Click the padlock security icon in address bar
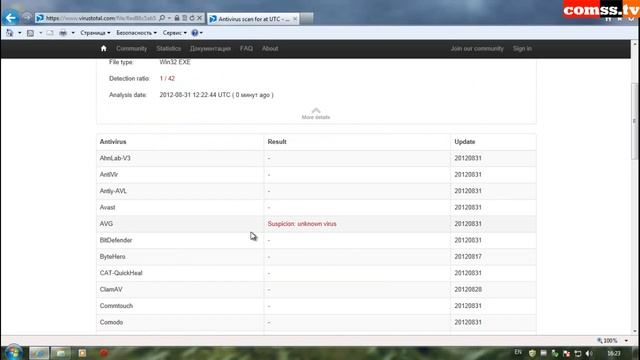The image size is (640, 360). (177, 18)
